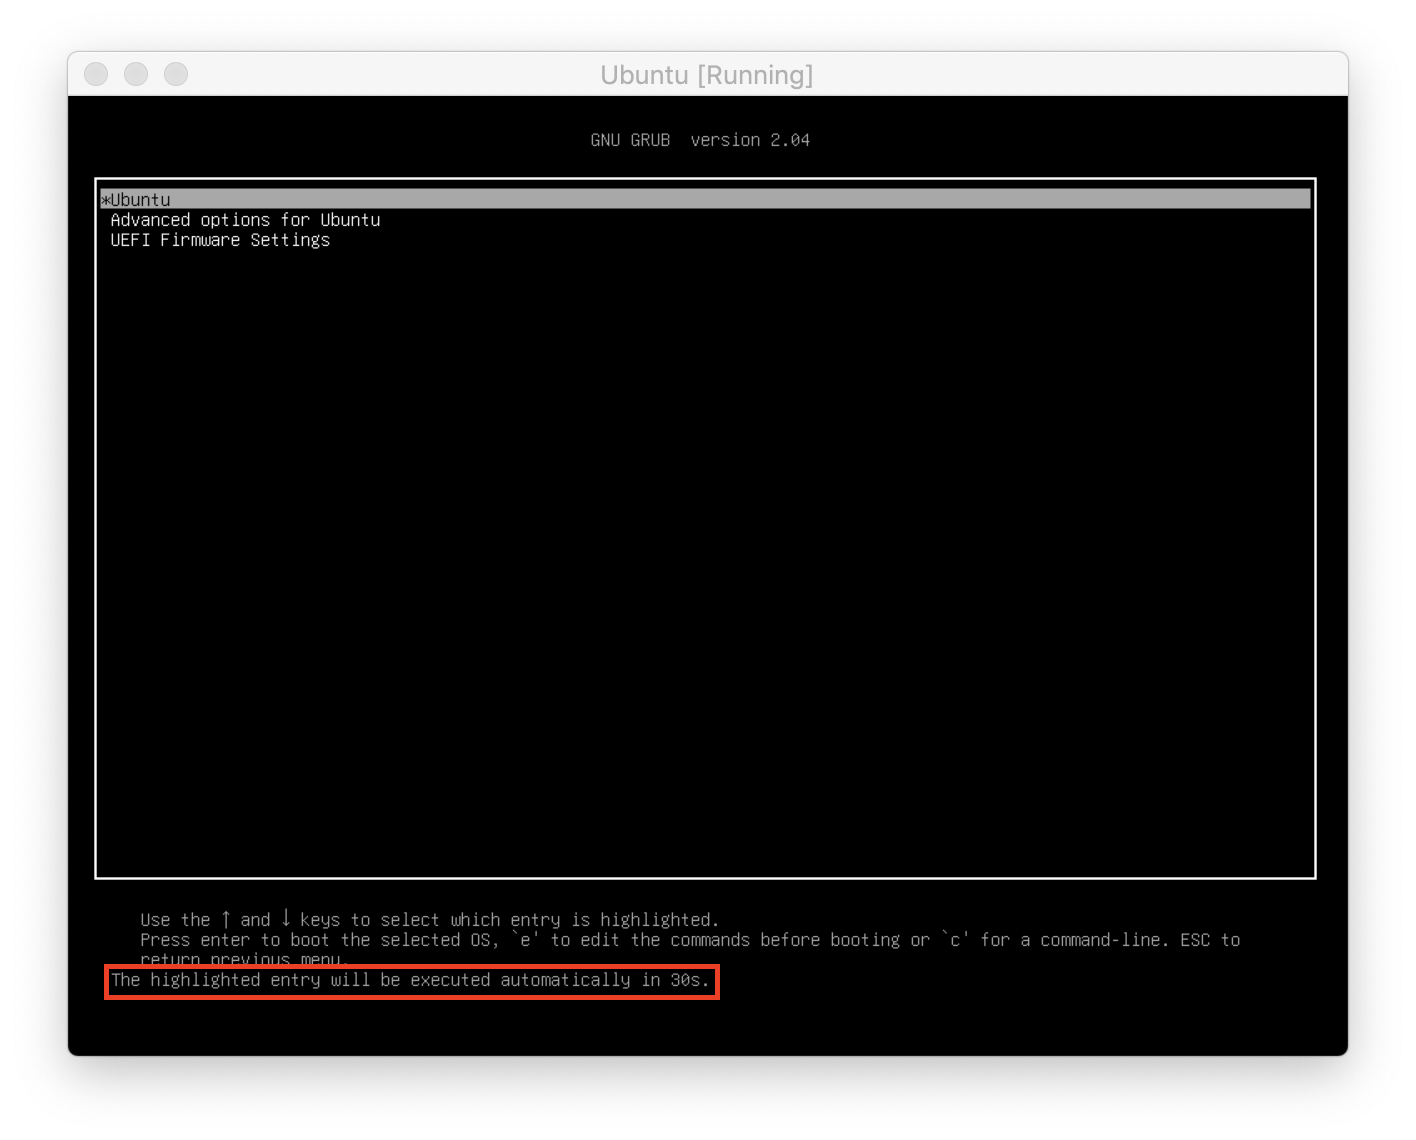Click the gray close window button
Screen dimensions: 1416x1140
point(96,74)
